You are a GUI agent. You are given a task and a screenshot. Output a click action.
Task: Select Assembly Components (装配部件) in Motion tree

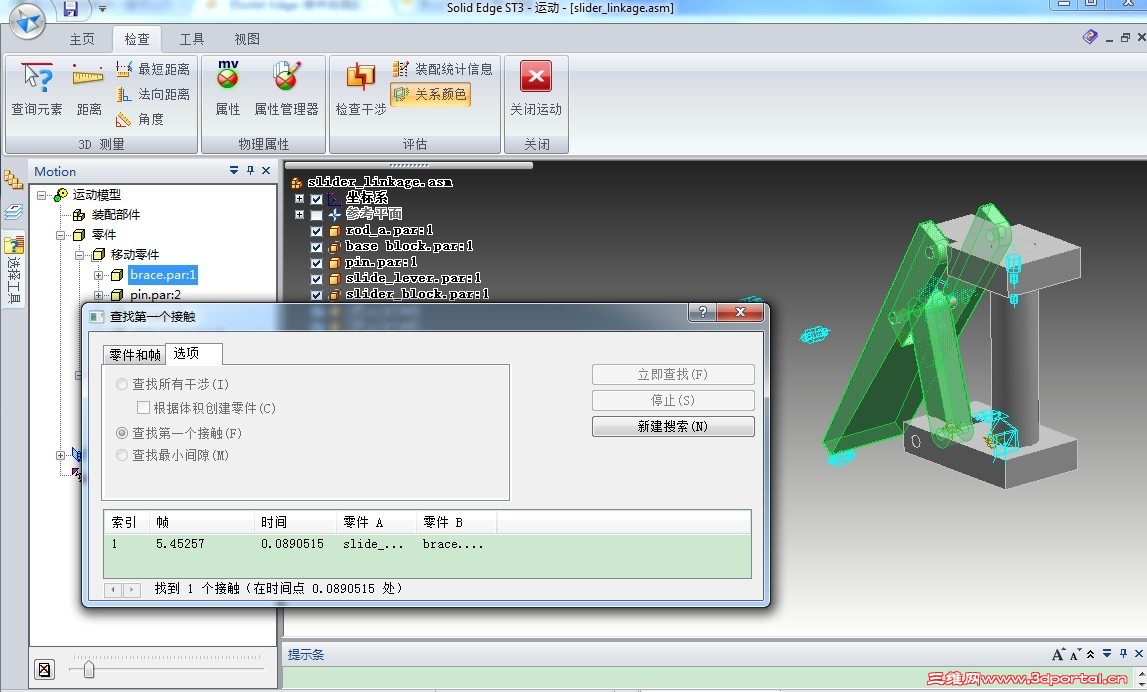coord(115,215)
